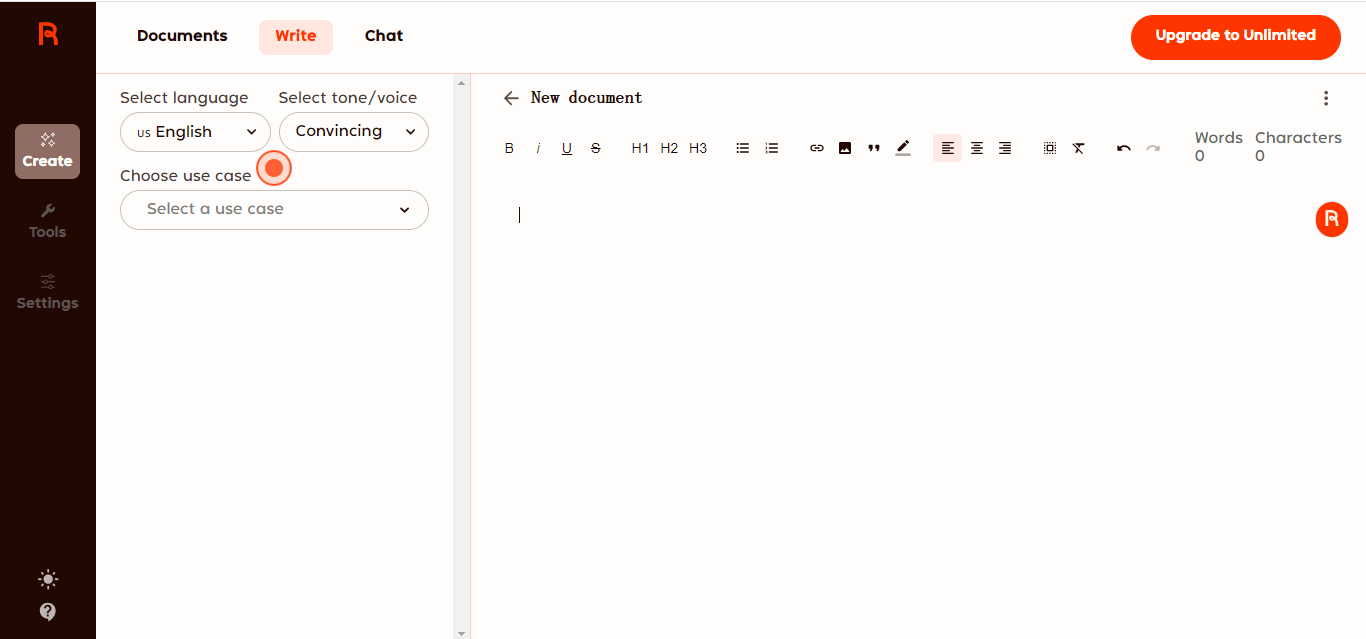
Task: Click the panel scrollbar up arrow
Action: 461,83
